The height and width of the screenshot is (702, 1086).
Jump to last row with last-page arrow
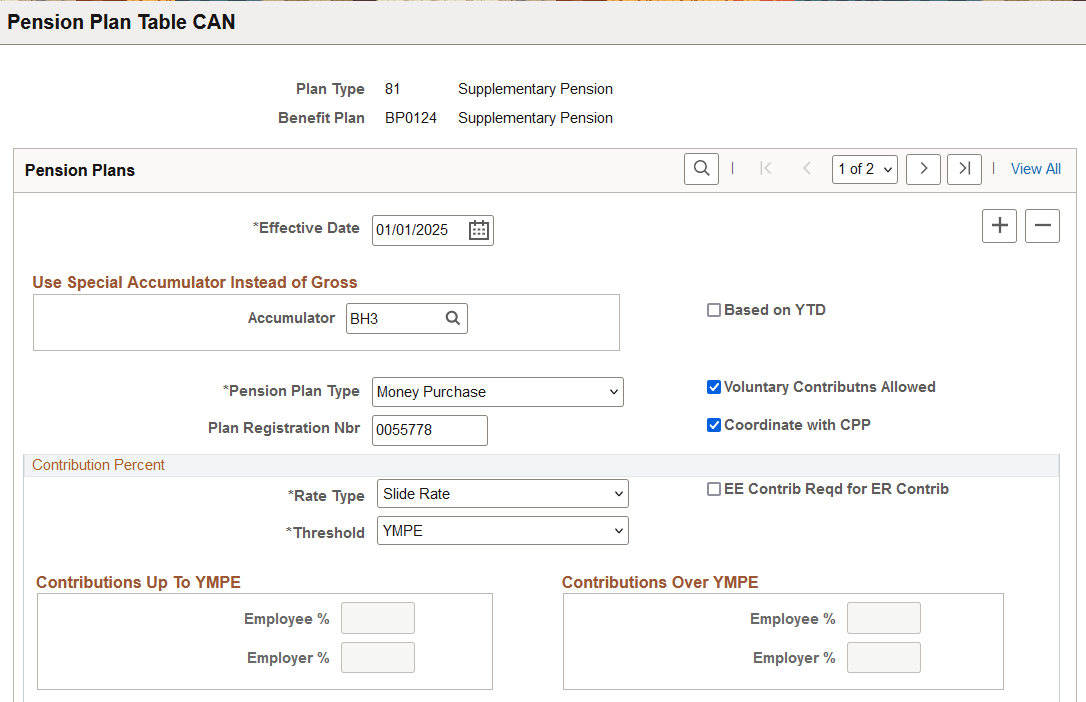coord(964,169)
